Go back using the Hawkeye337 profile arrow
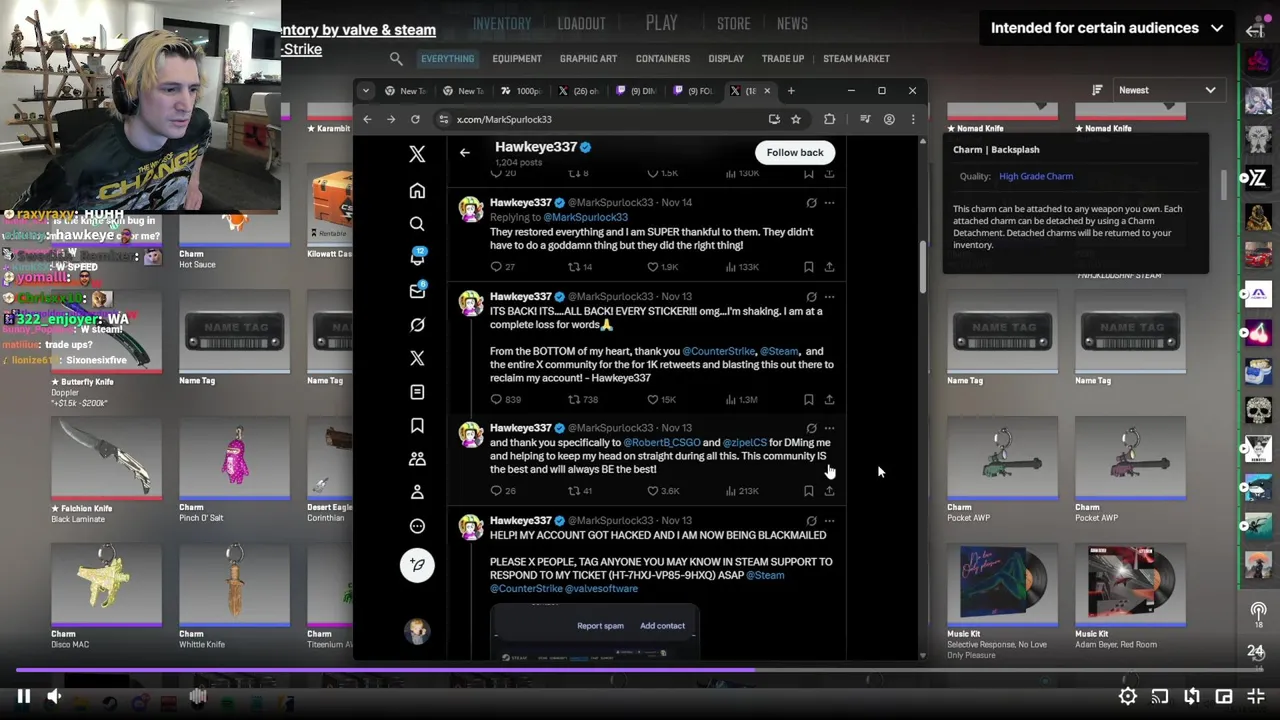Viewport: 1280px width, 720px height. (464, 152)
